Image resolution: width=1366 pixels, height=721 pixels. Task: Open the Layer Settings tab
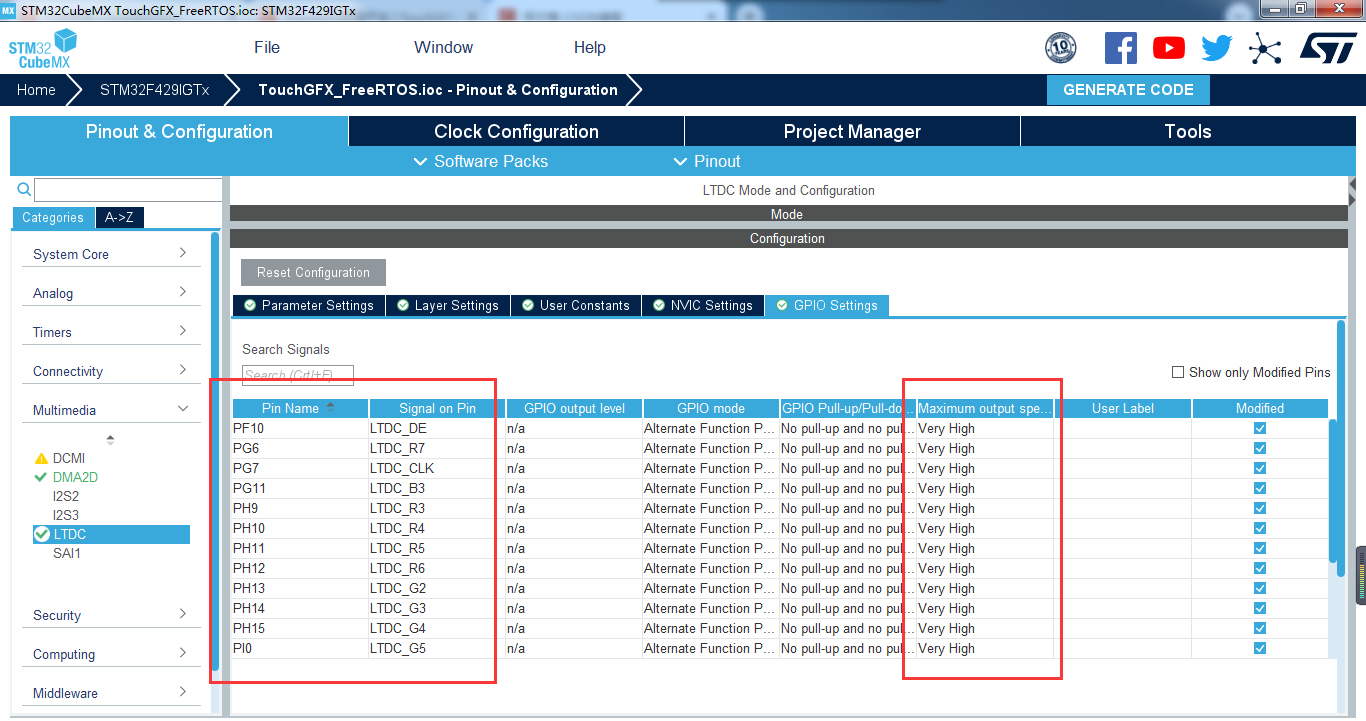[x=448, y=305]
